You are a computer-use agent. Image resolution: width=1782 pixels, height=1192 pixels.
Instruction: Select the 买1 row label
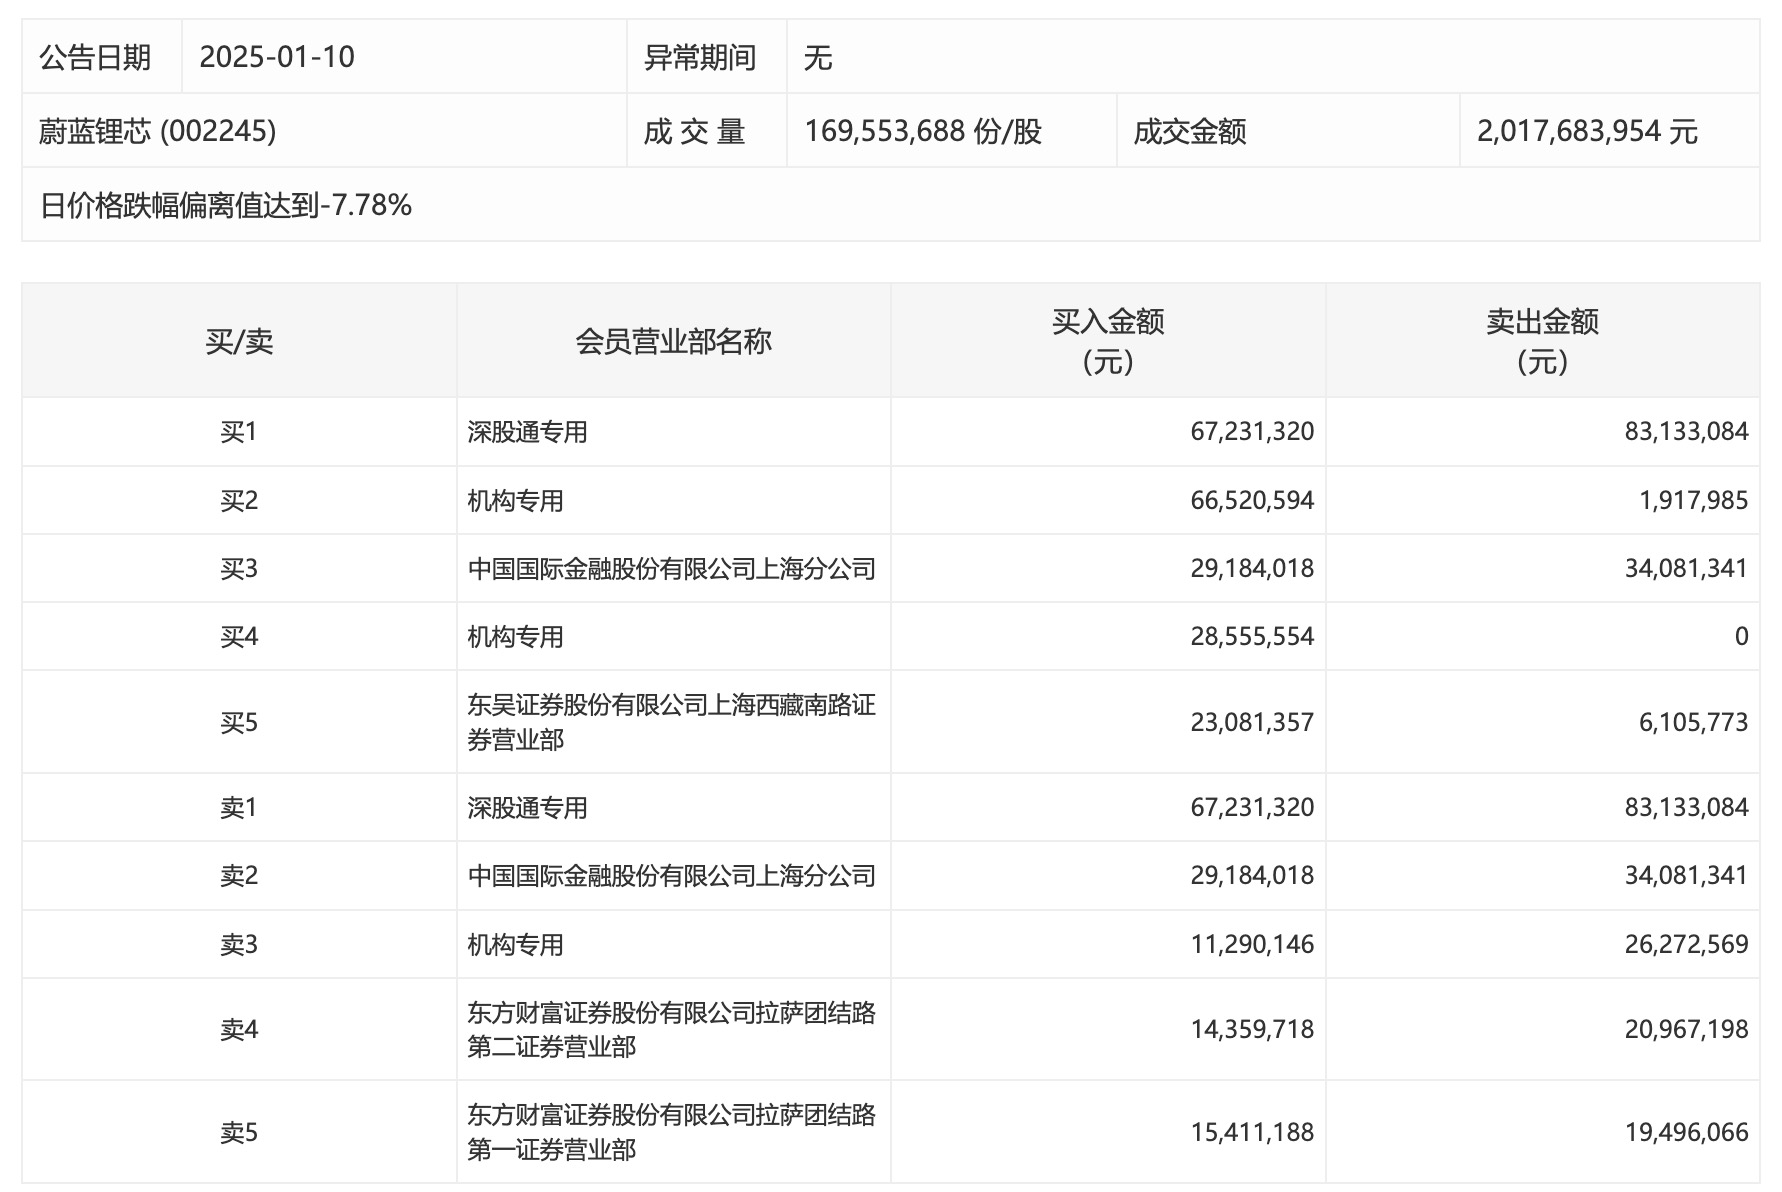[239, 431]
